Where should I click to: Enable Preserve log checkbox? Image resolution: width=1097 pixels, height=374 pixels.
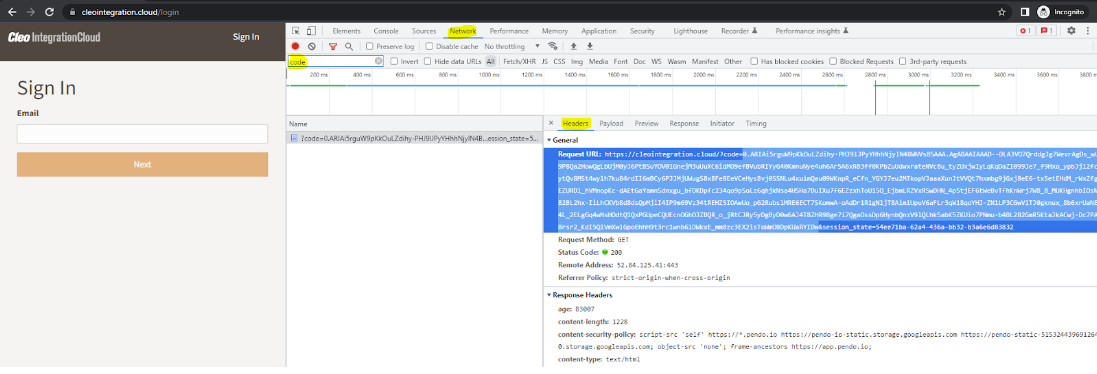click(369, 46)
